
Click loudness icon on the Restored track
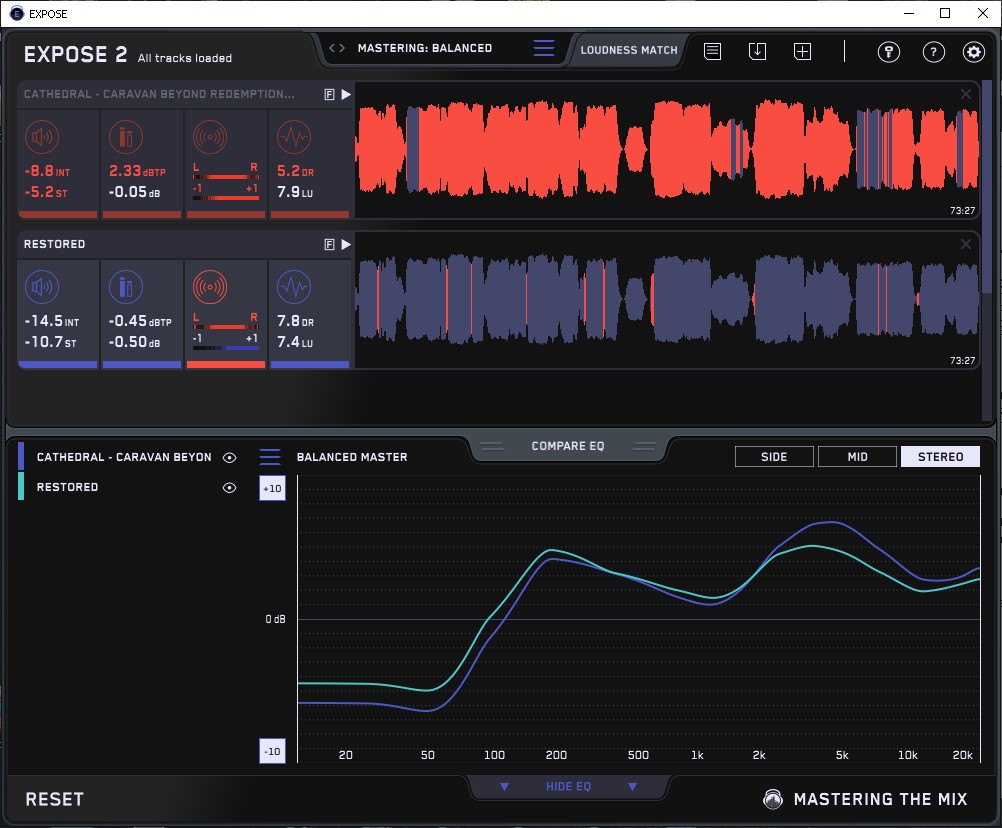(42, 289)
